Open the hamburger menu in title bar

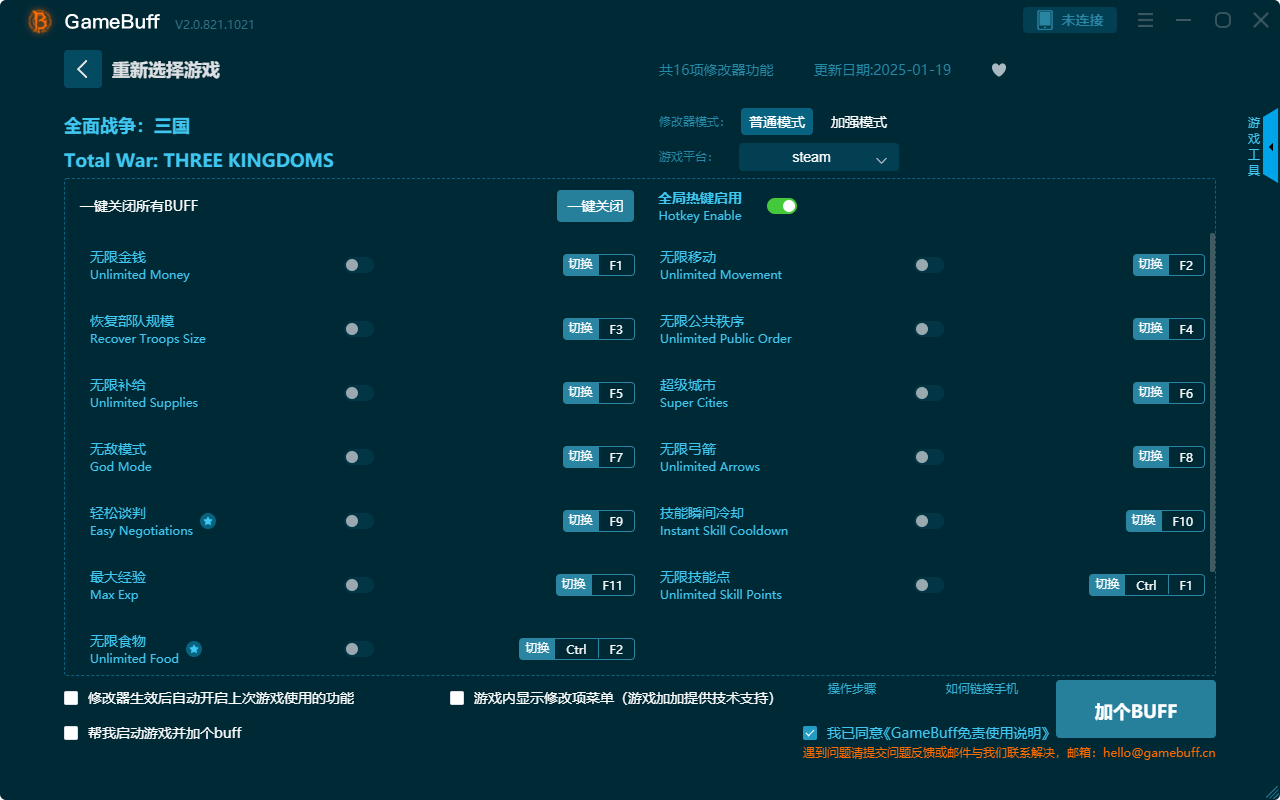[x=1144, y=19]
